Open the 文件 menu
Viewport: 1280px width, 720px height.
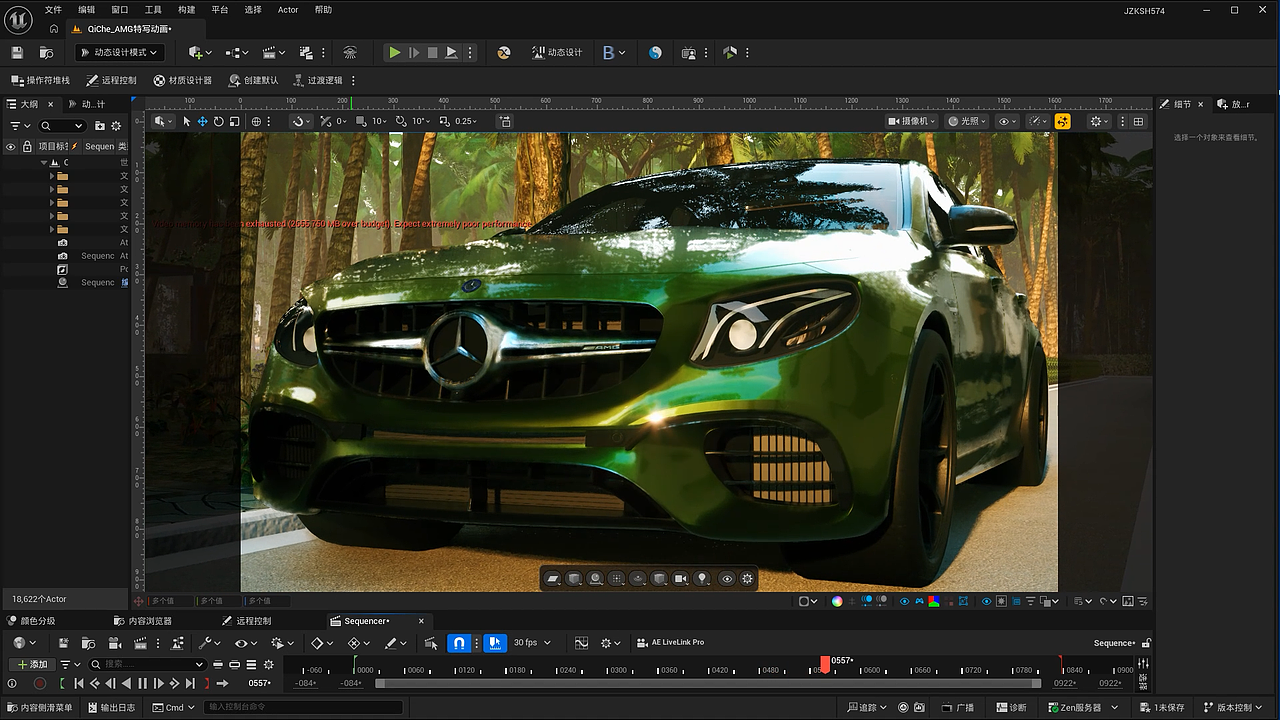[x=53, y=10]
